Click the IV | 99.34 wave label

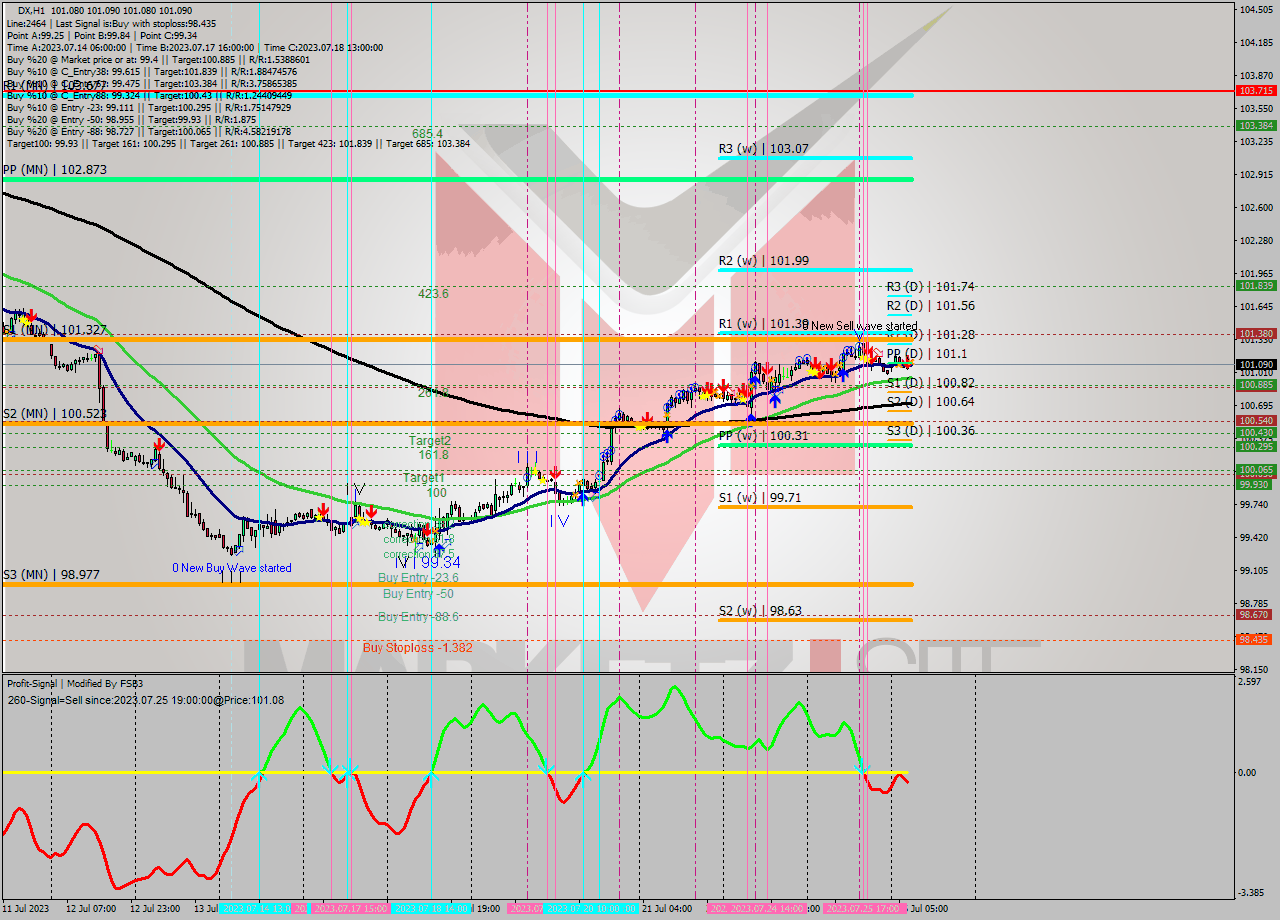coord(428,563)
